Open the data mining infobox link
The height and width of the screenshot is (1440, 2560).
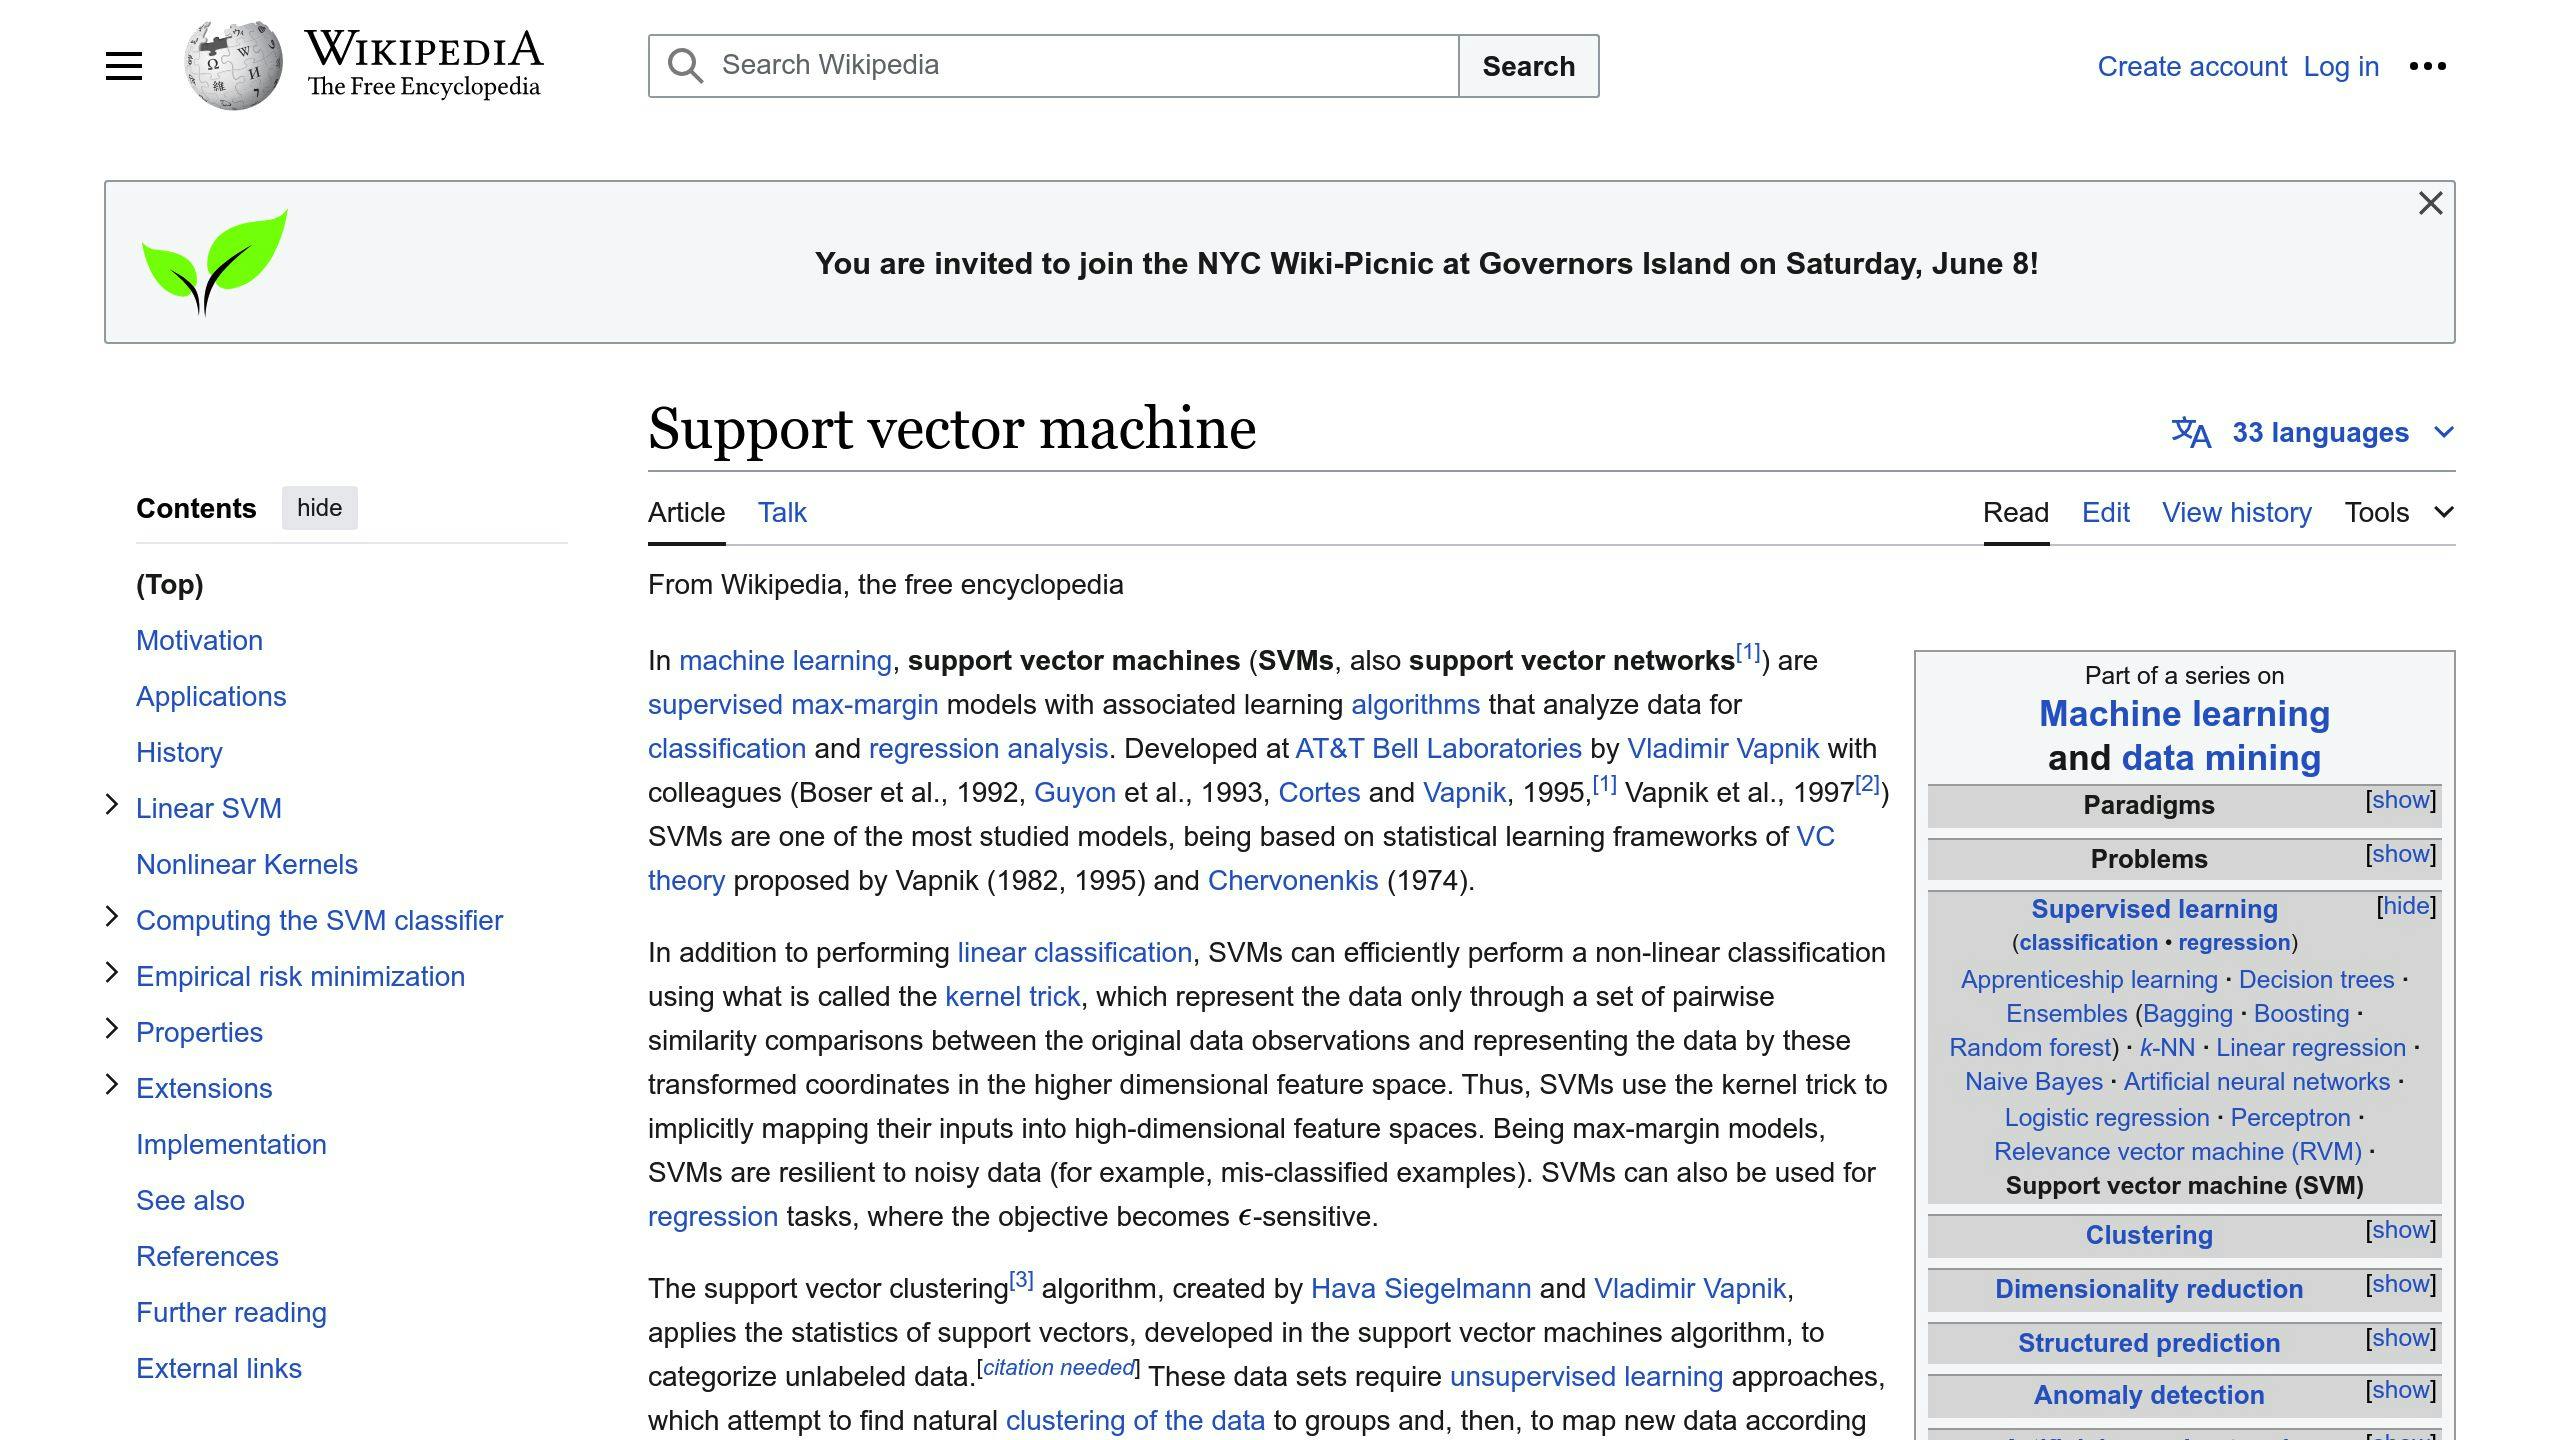click(2220, 757)
